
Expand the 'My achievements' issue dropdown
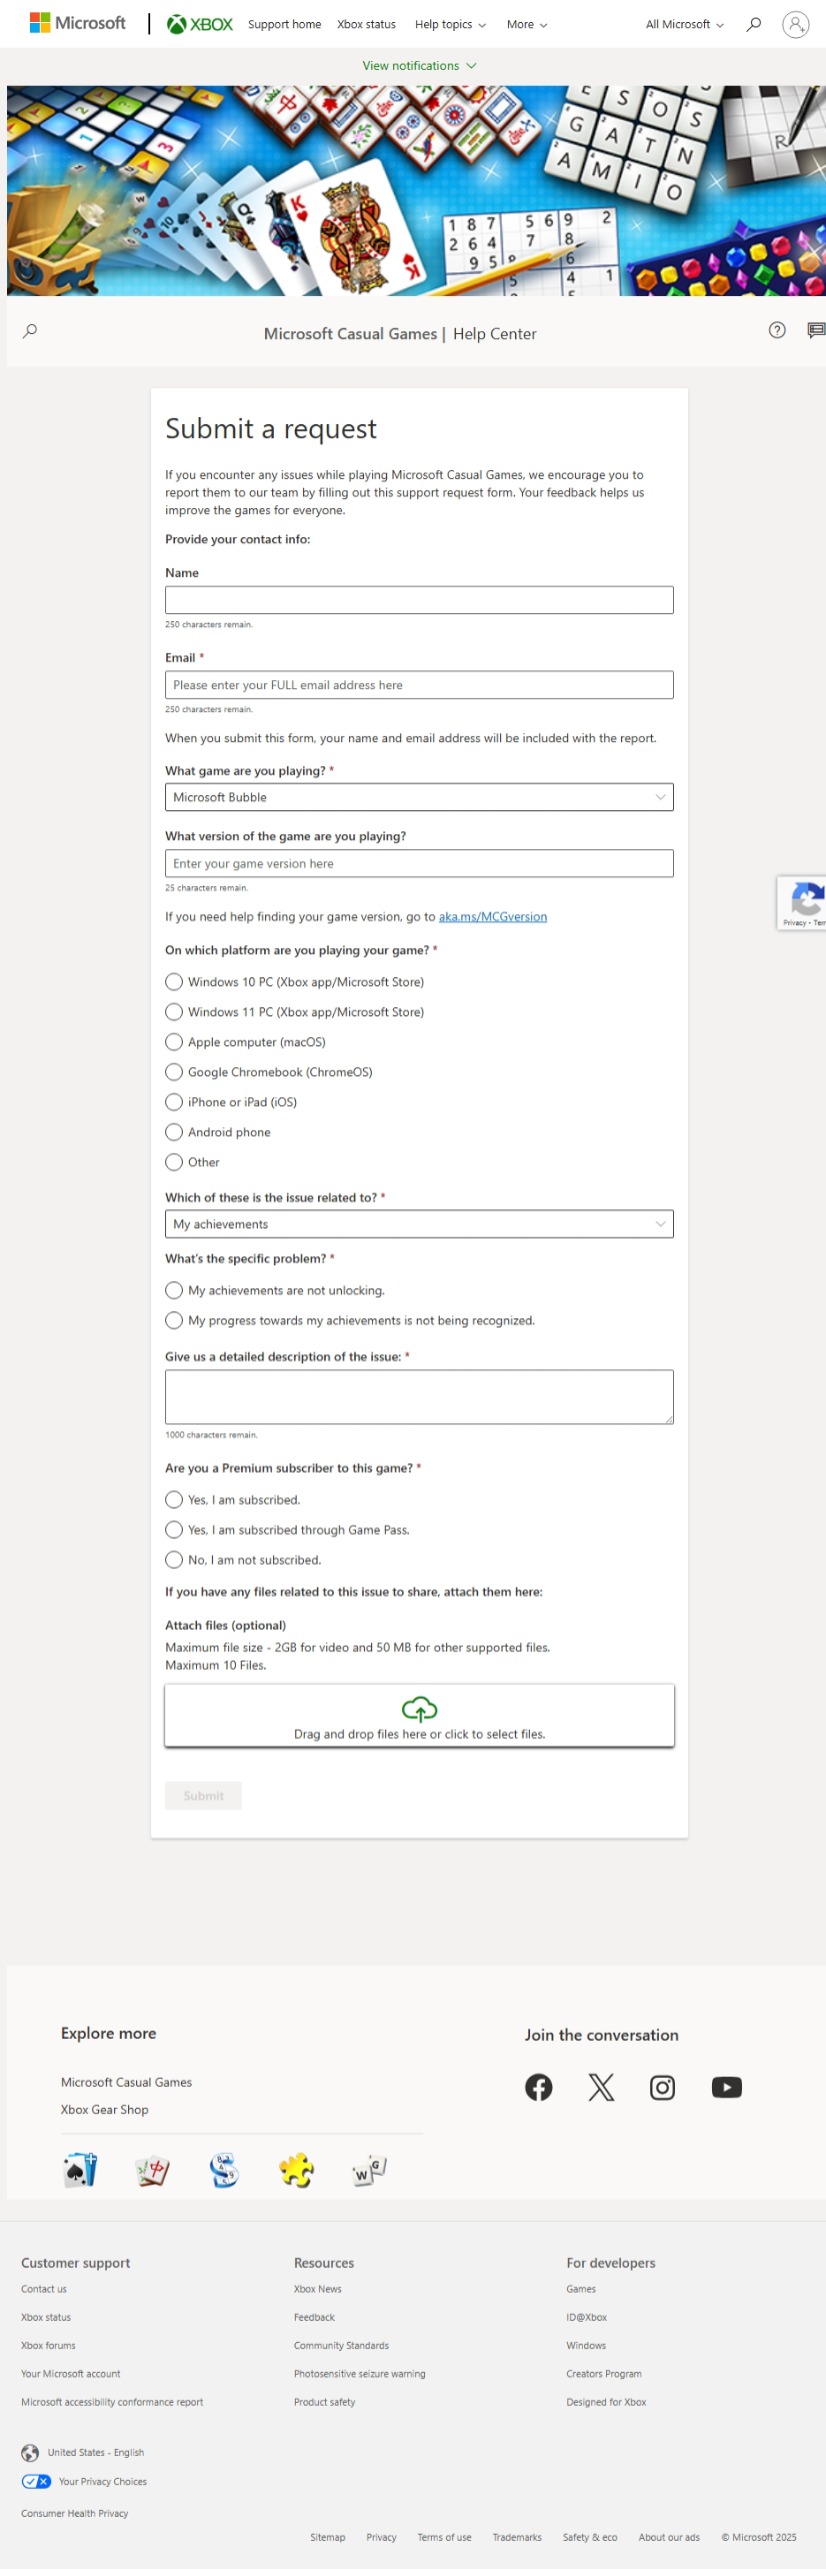point(419,1224)
